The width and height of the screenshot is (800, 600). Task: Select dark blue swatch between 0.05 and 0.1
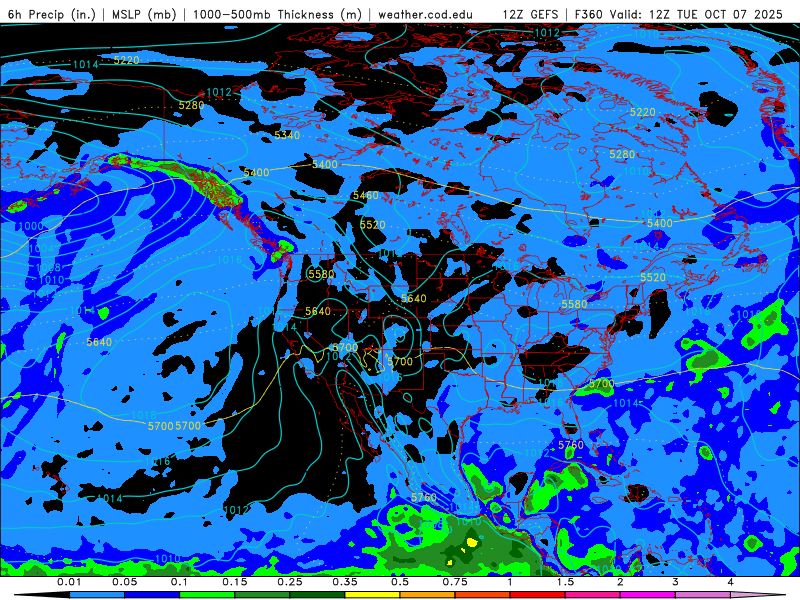(x=152, y=595)
